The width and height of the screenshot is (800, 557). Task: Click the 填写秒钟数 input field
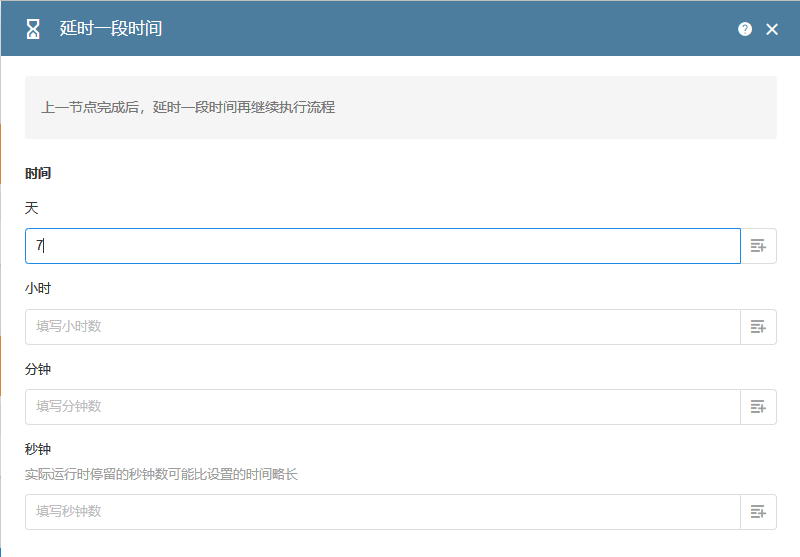coord(382,512)
